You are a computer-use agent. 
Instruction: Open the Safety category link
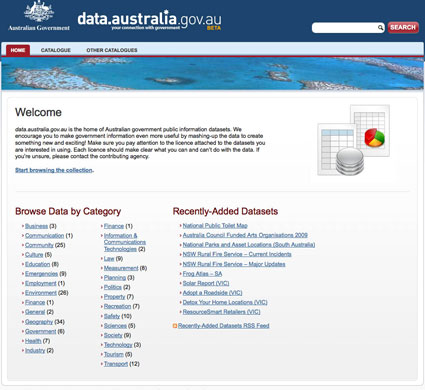click(112, 316)
